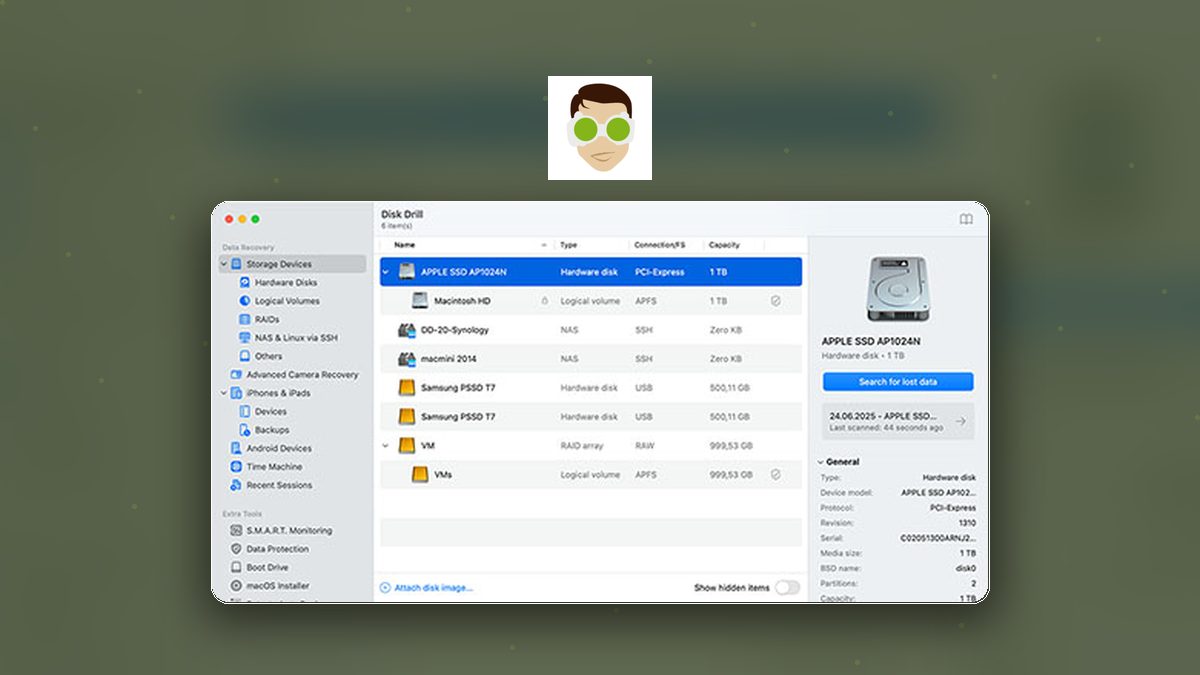Image resolution: width=1200 pixels, height=675 pixels.
Task: Select the Logical Volumes icon
Action: point(245,301)
